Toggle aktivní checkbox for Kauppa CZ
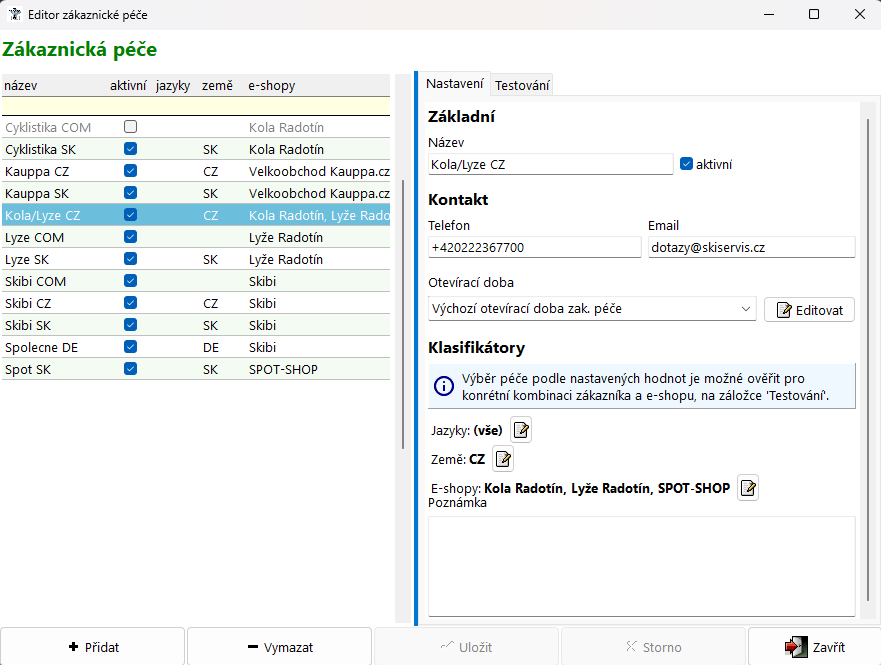This screenshot has width=881, height=665. coord(130,171)
